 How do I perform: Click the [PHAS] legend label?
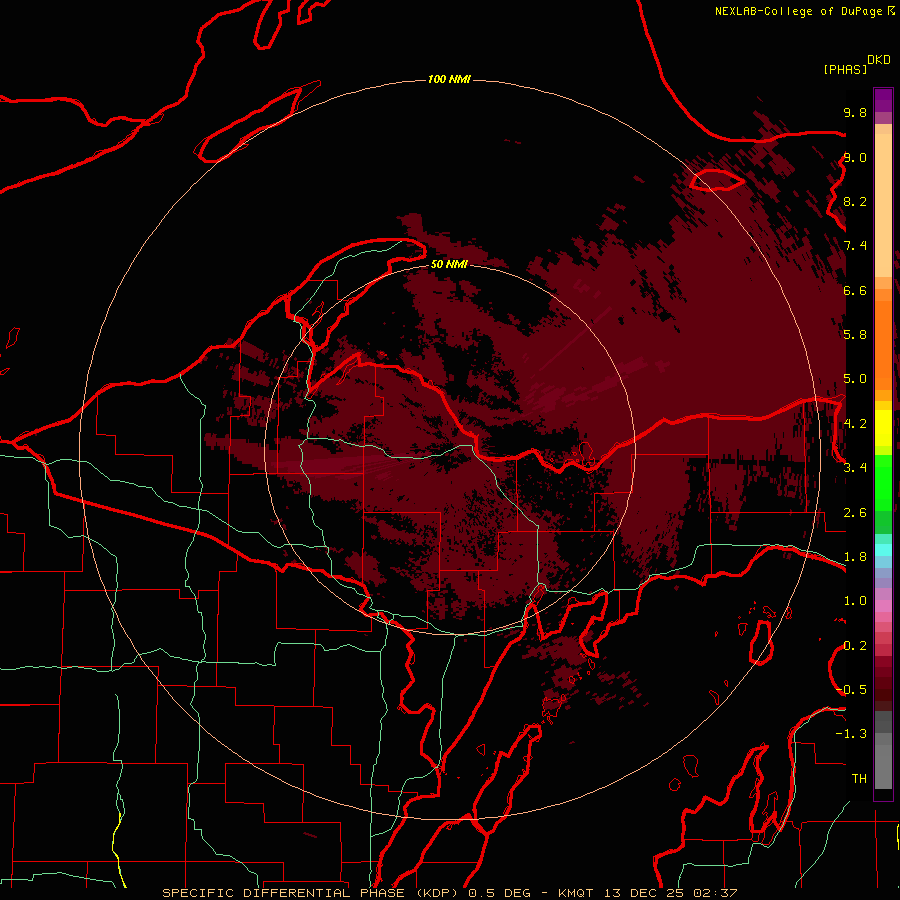coord(845,69)
